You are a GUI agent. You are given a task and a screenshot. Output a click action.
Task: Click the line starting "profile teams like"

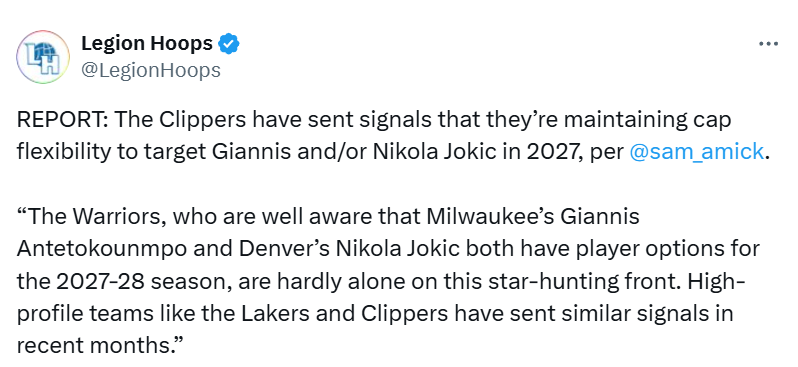(x=375, y=314)
